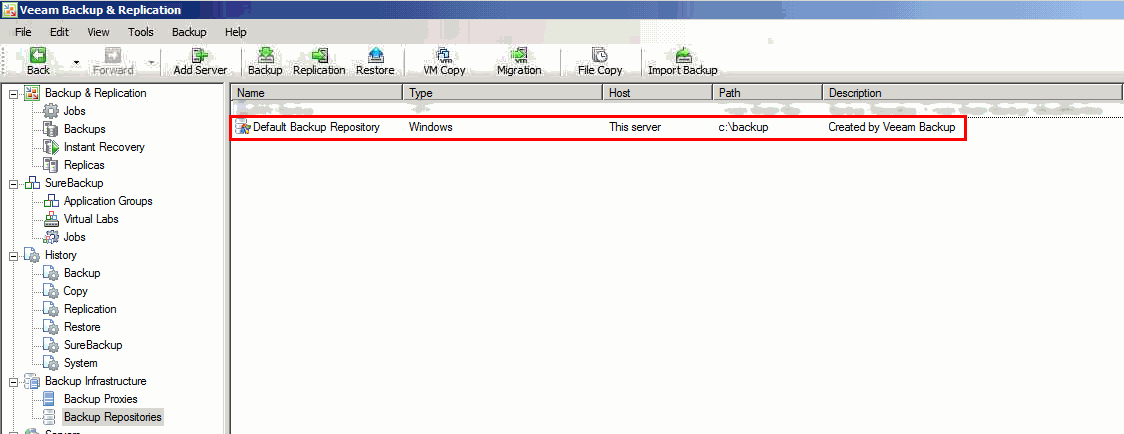This screenshot has width=1124, height=434.
Task: Select Jobs under SureBackup
Action: (75, 237)
